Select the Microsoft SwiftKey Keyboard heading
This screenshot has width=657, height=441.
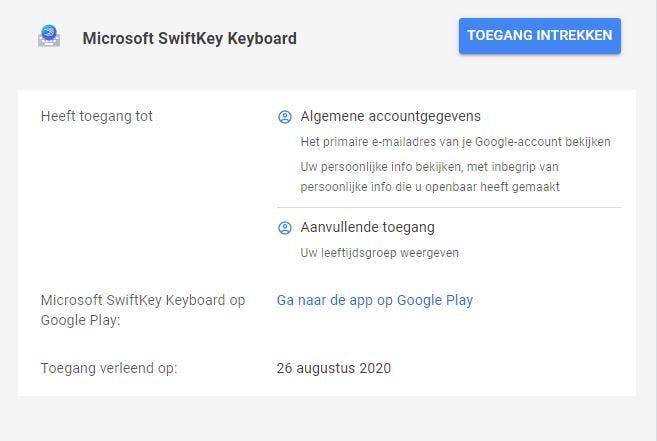point(189,39)
